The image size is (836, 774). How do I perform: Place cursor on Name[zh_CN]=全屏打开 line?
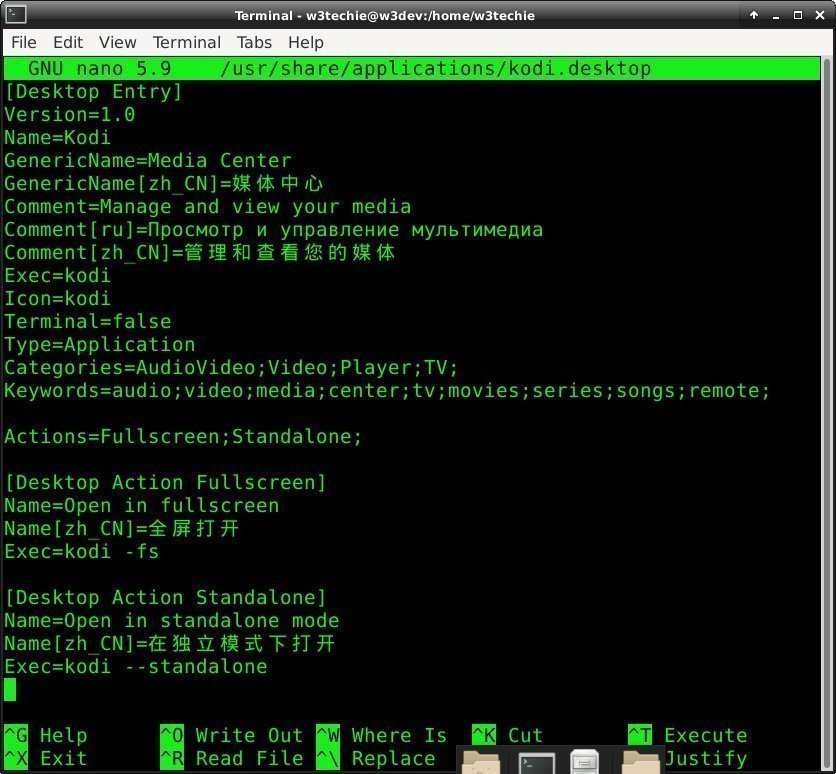tap(122, 528)
